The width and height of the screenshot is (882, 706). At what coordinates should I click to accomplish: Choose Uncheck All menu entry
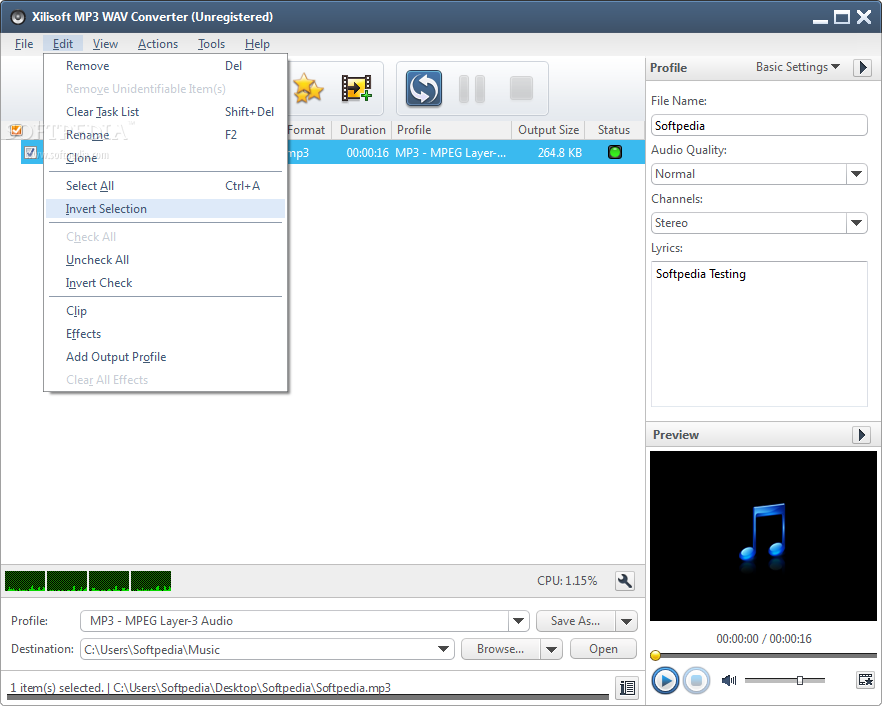[x=165, y=260]
